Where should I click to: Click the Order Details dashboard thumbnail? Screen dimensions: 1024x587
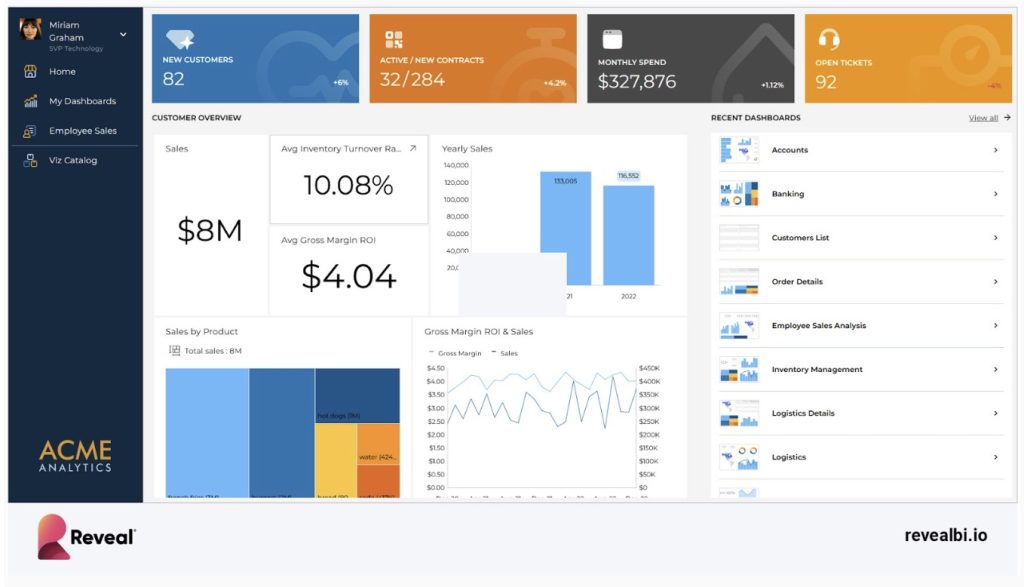coord(739,282)
